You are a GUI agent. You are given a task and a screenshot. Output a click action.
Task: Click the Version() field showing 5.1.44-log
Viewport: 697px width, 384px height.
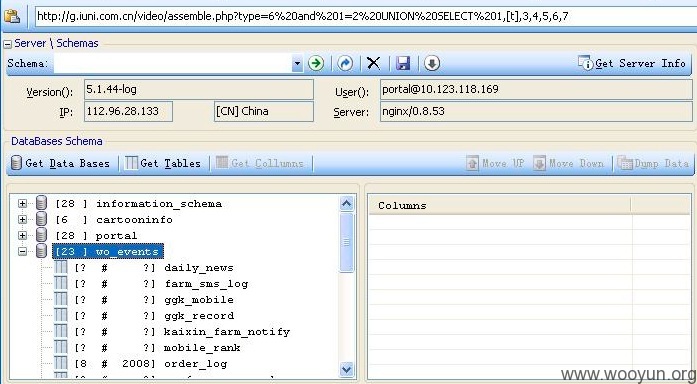click(199, 89)
